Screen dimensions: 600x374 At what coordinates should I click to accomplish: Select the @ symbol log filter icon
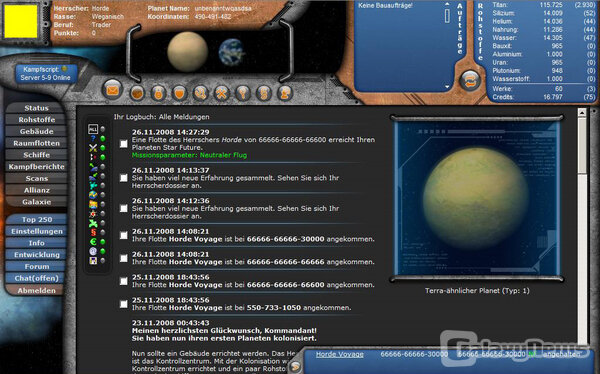tap(93, 251)
